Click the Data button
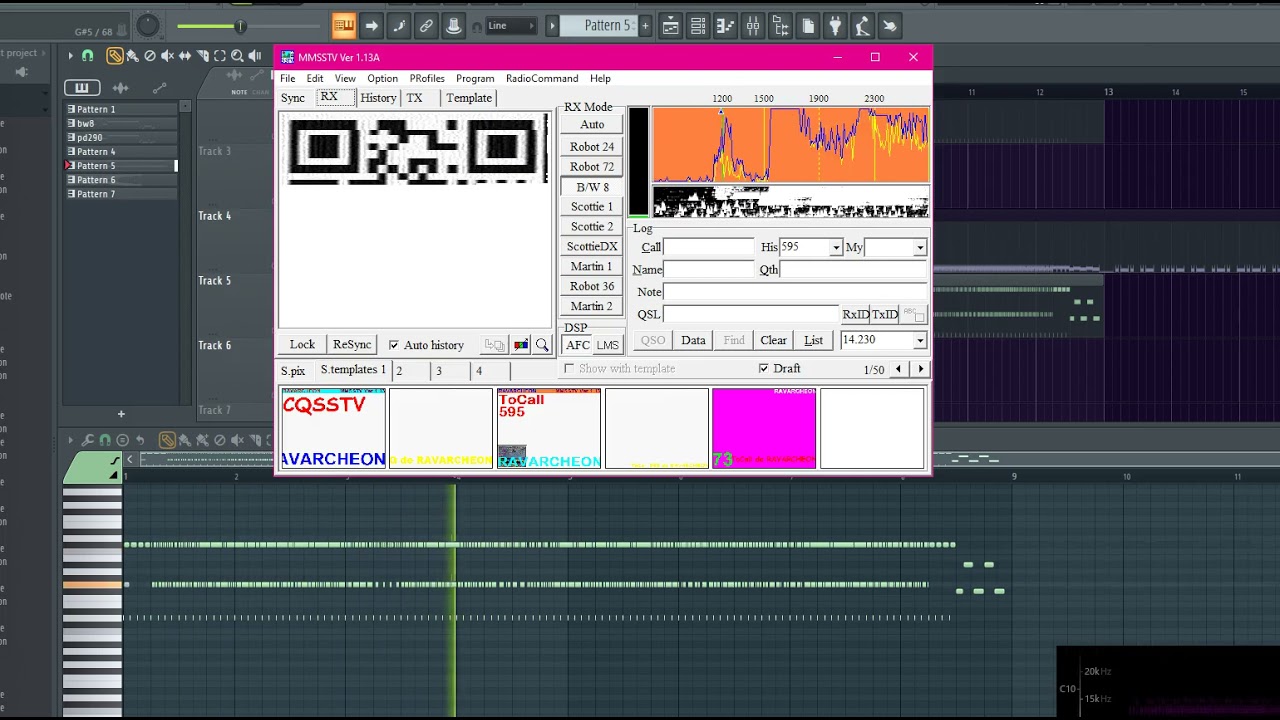 693,340
